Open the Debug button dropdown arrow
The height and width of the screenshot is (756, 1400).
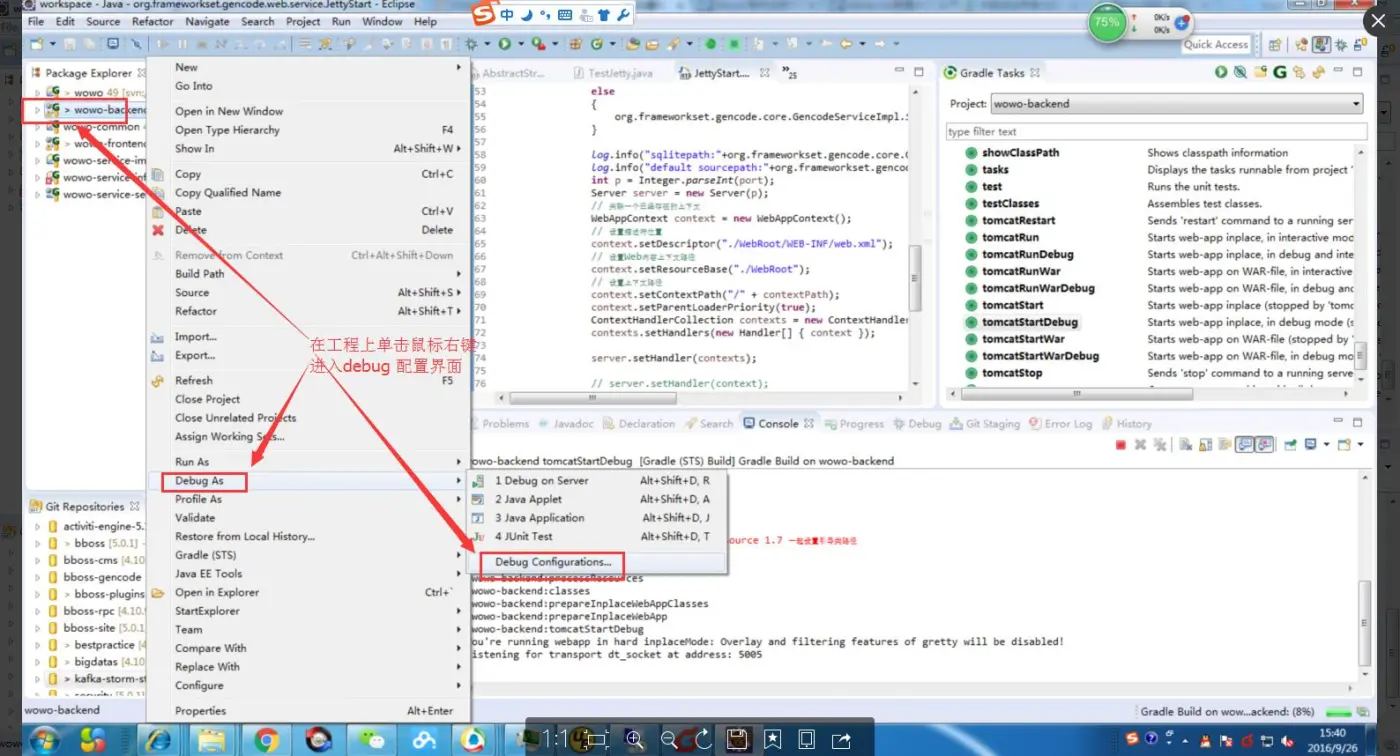click(486, 44)
